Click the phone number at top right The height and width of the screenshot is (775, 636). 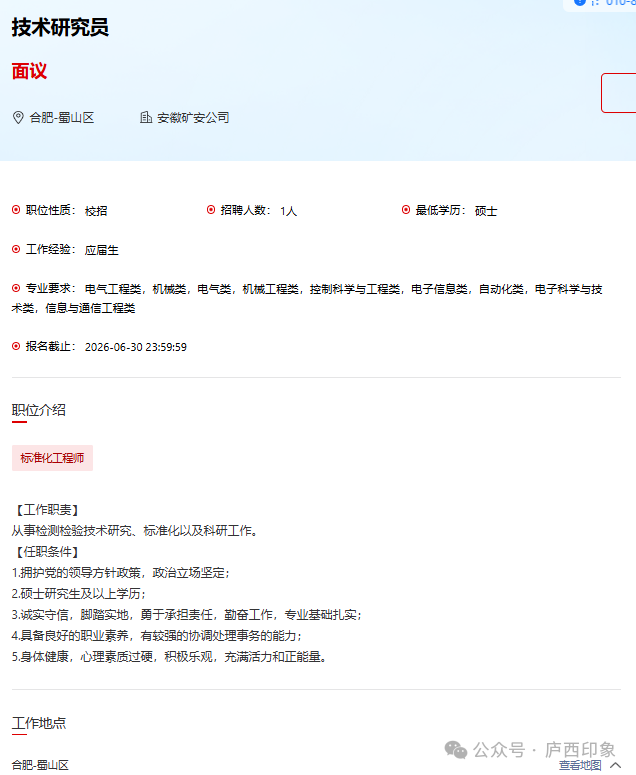pos(620,3)
